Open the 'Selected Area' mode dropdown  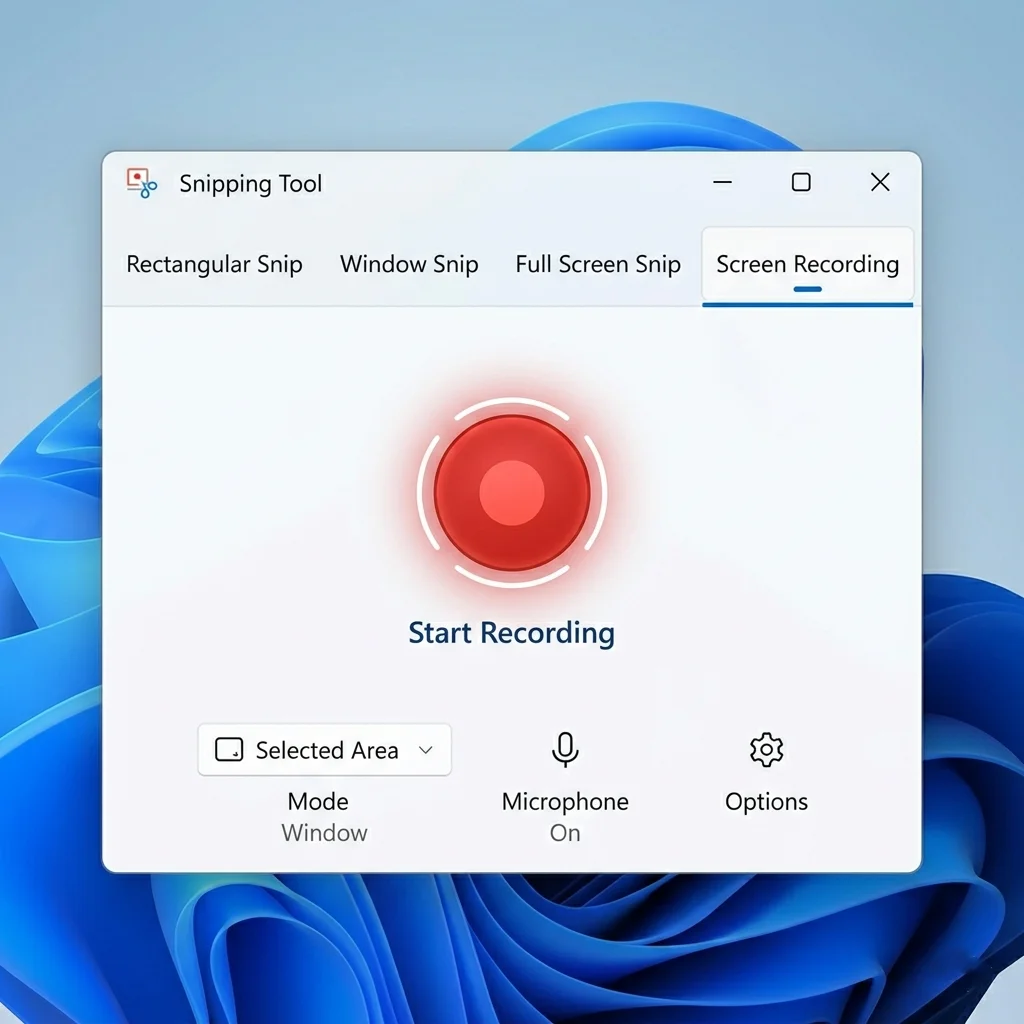click(x=324, y=749)
